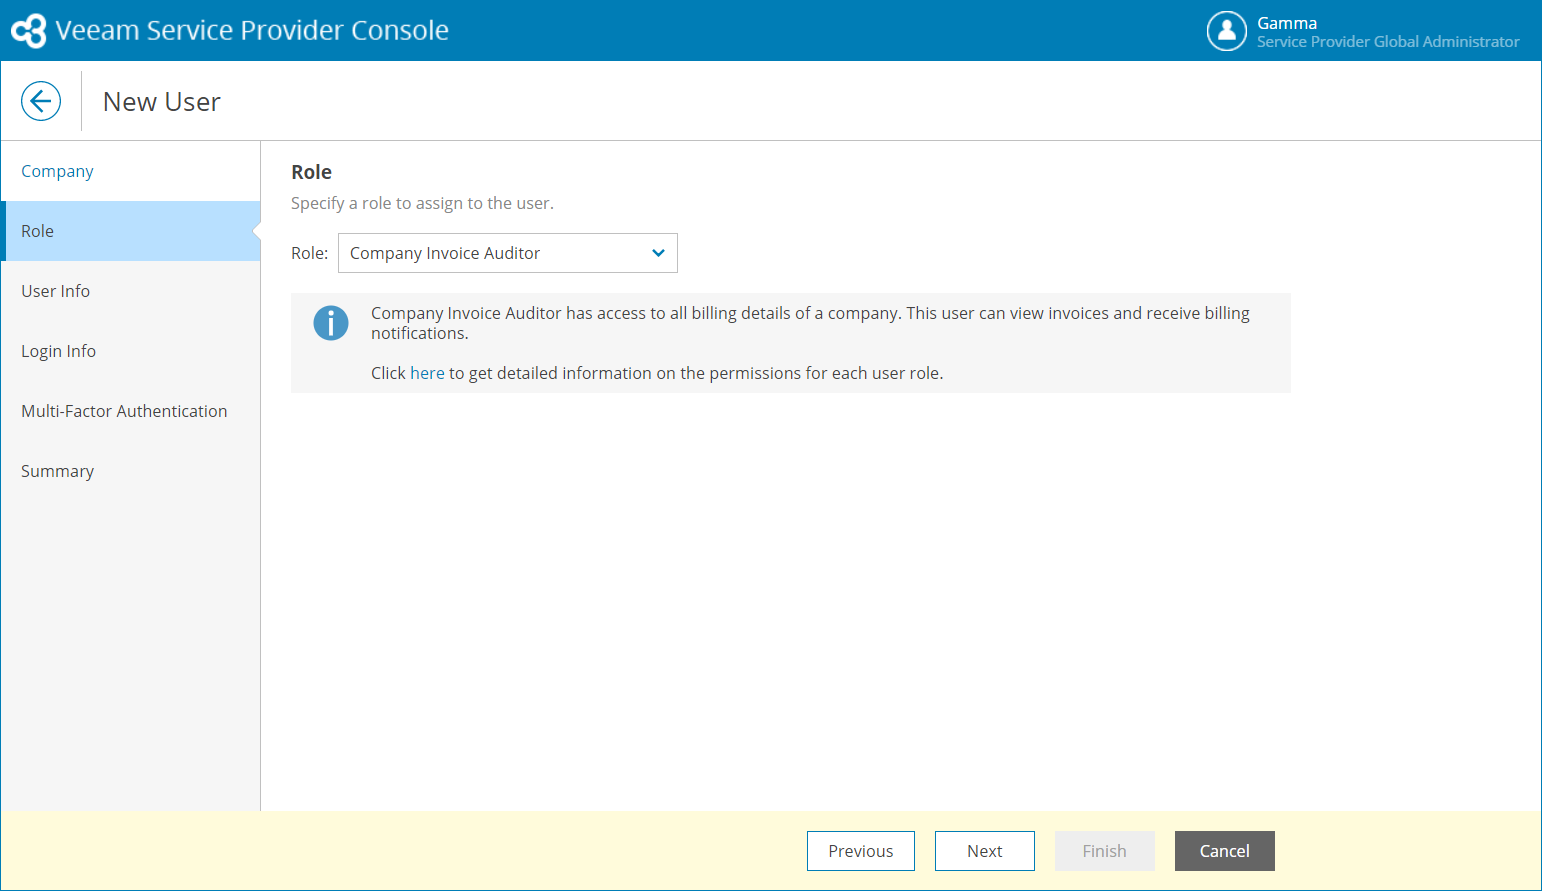Click the Veeam Service Provider Console title

click(252, 31)
